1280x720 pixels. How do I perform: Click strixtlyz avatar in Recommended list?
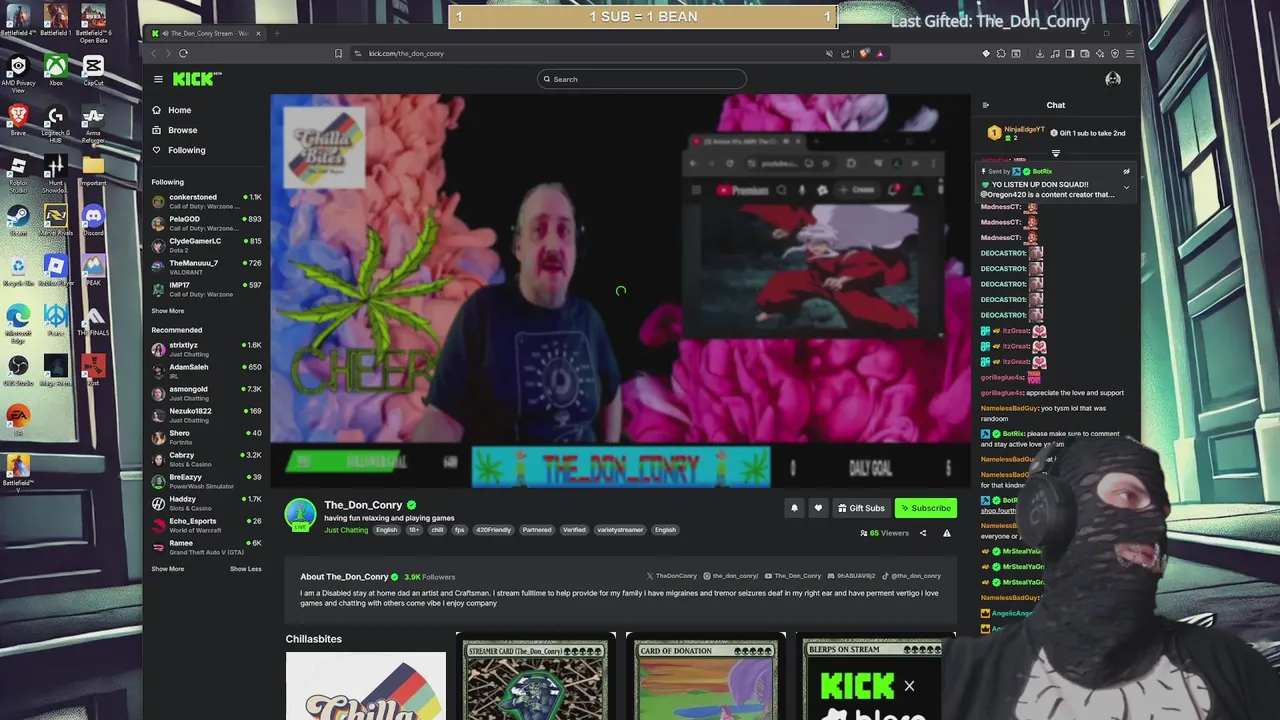coord(158,349)
